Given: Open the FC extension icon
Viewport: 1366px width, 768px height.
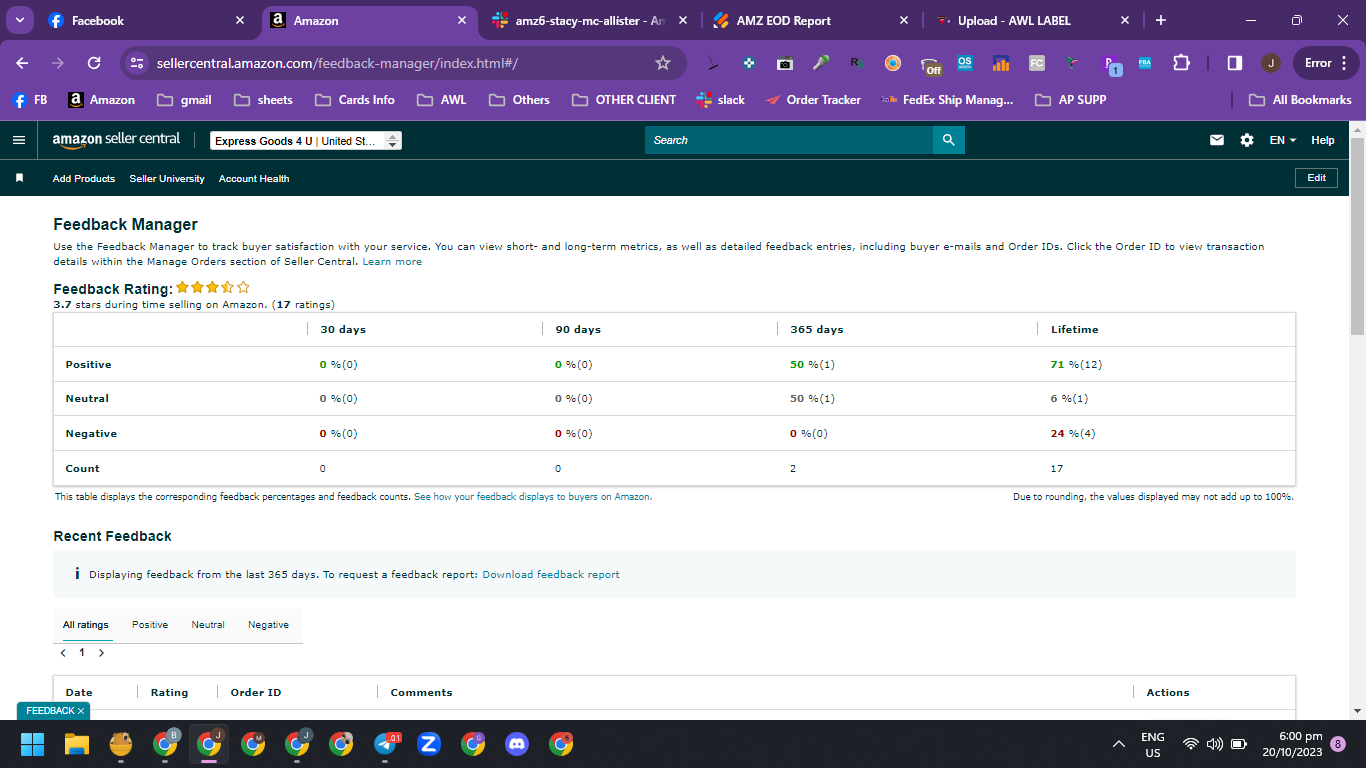Looking at the screenshot, I should coord(1037,63).
